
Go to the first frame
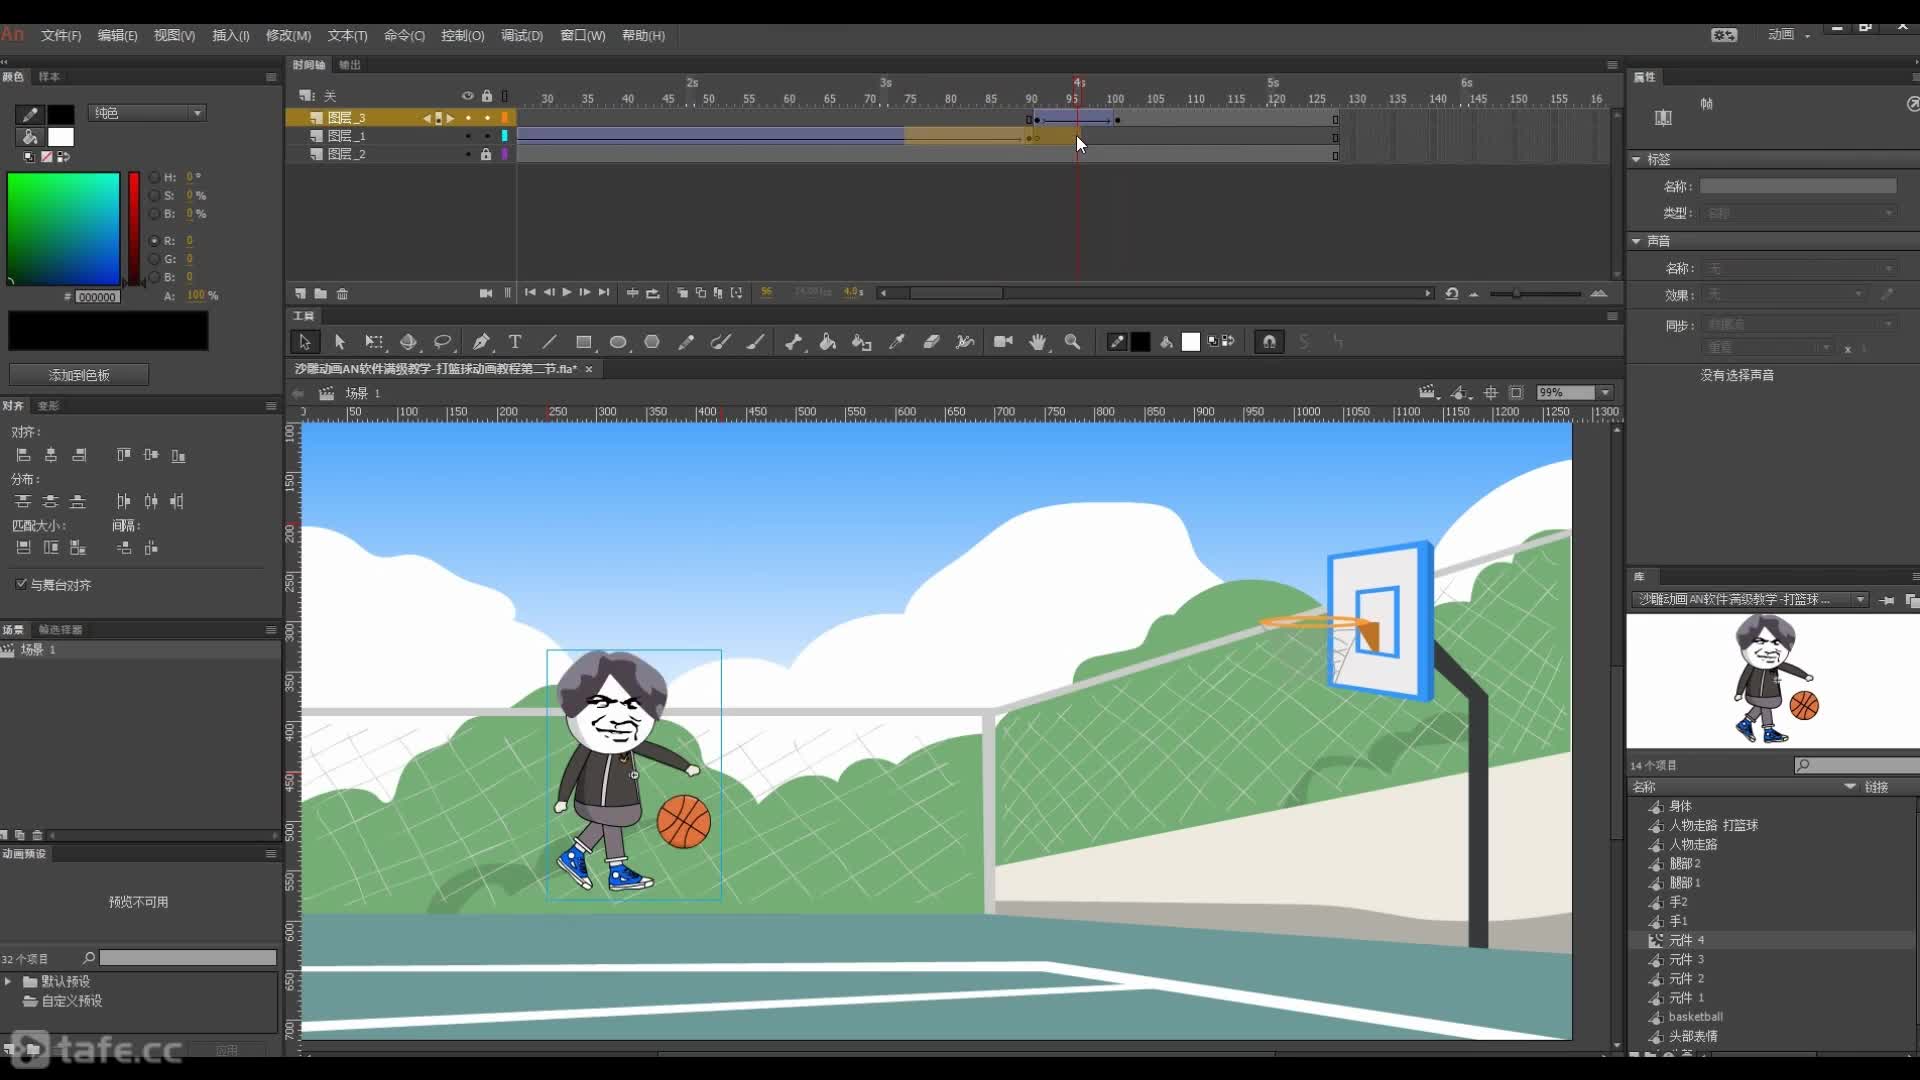(x=530, y=293)
